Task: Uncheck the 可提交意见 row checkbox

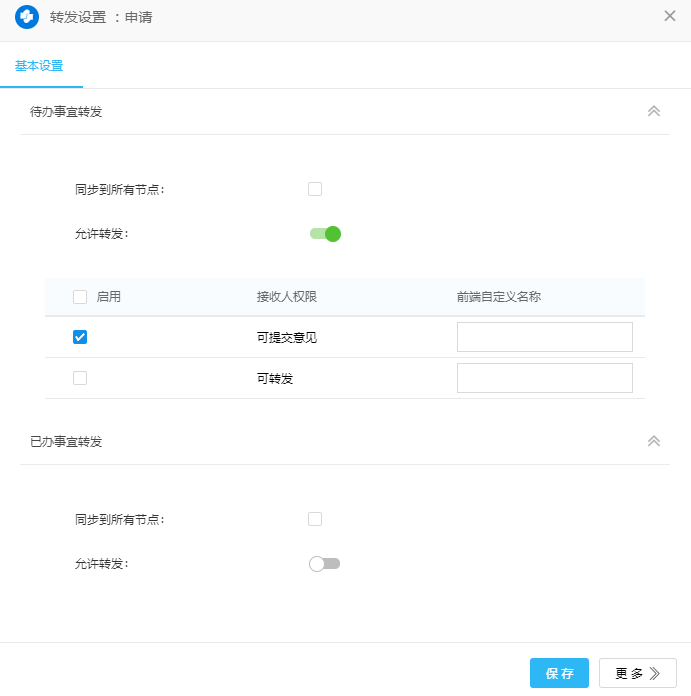Action: click(80, 337)
